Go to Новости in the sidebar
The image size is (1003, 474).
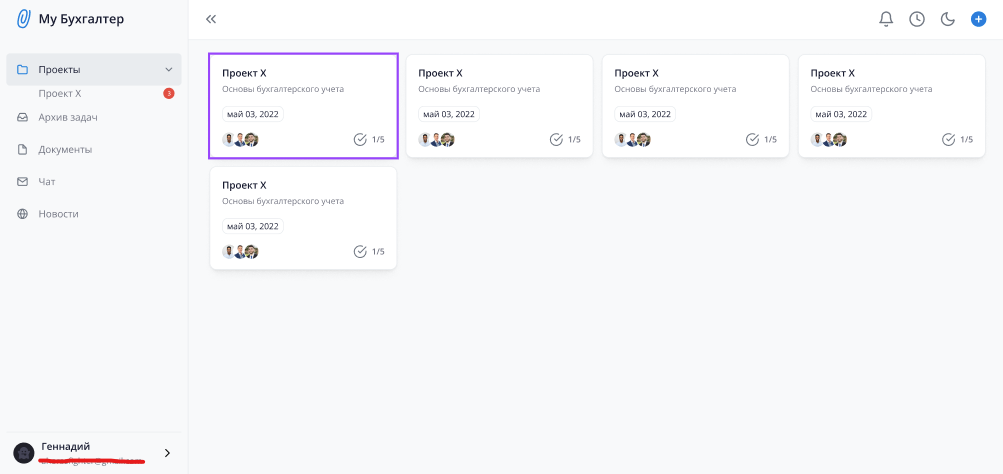58,214
